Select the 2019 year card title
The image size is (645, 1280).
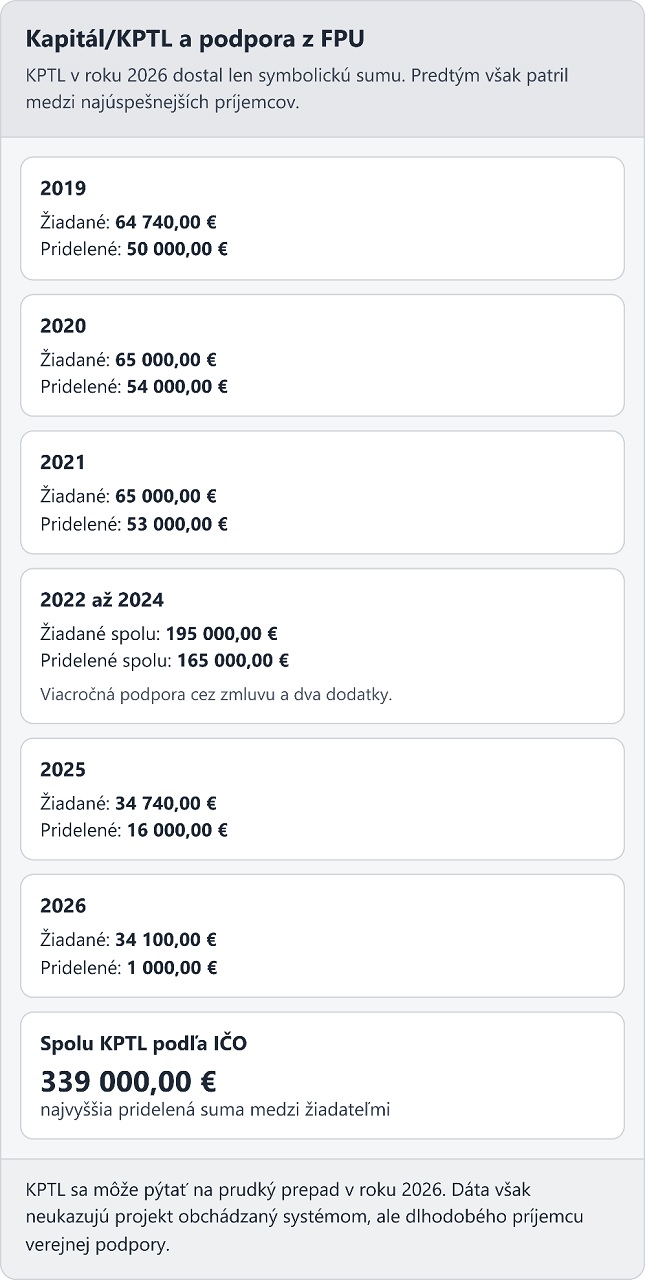pyautogui.click(x=63, y=188)
